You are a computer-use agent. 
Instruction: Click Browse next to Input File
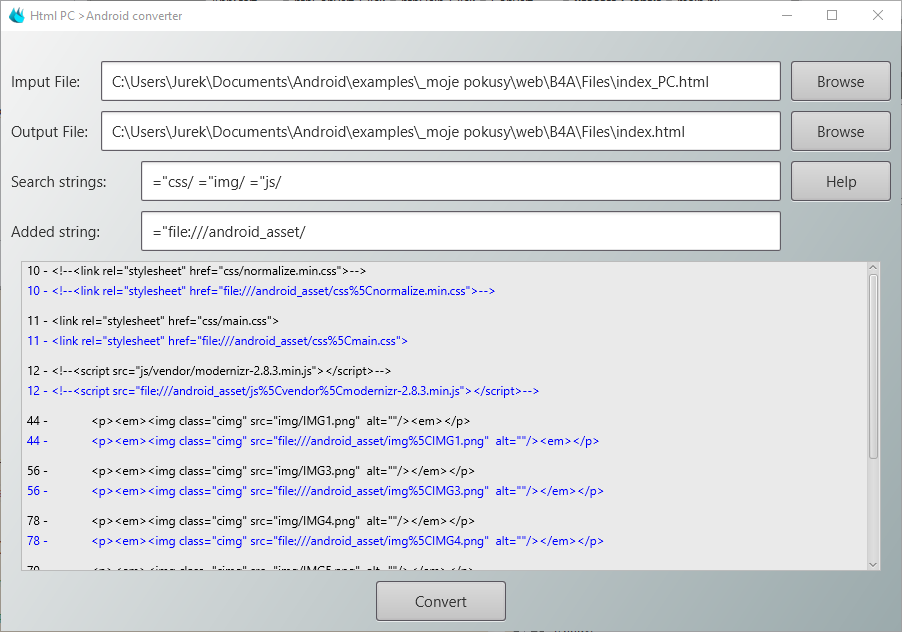pos(840,81)
